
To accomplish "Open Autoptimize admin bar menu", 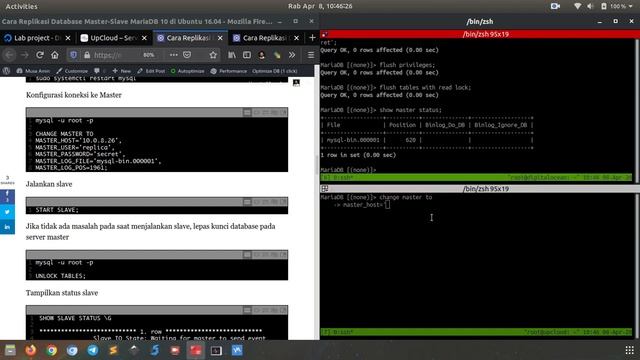I will tap(187, 71).
